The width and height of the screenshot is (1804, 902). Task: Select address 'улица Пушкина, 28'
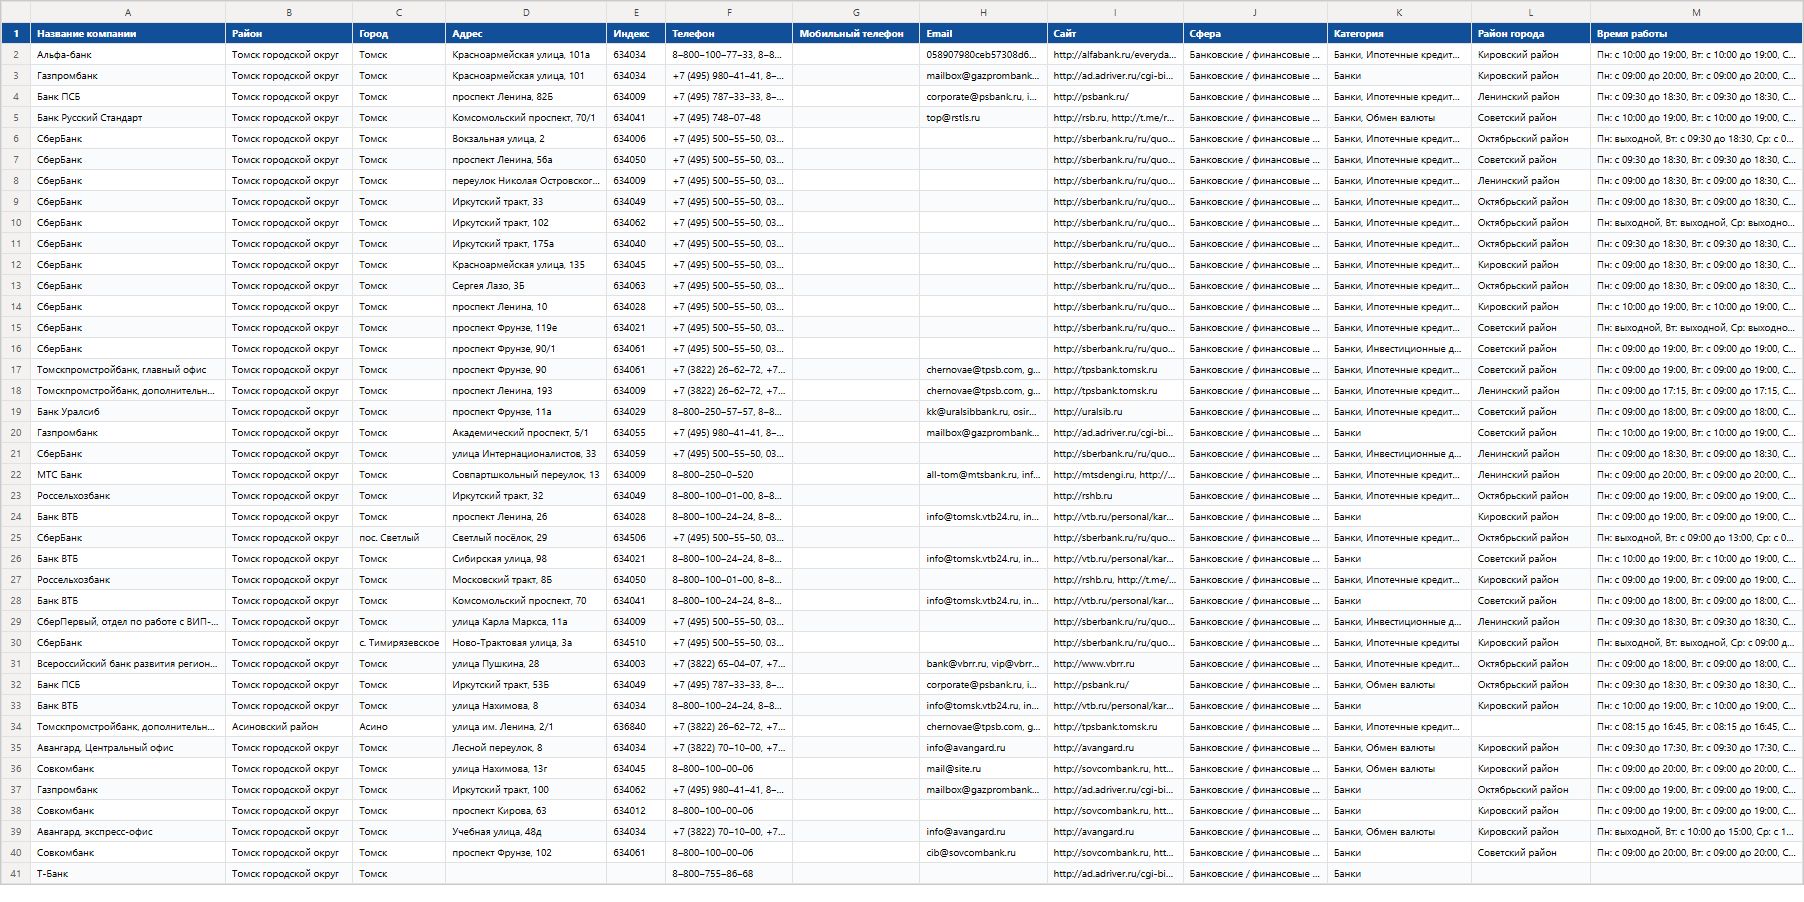coord(526,664)
